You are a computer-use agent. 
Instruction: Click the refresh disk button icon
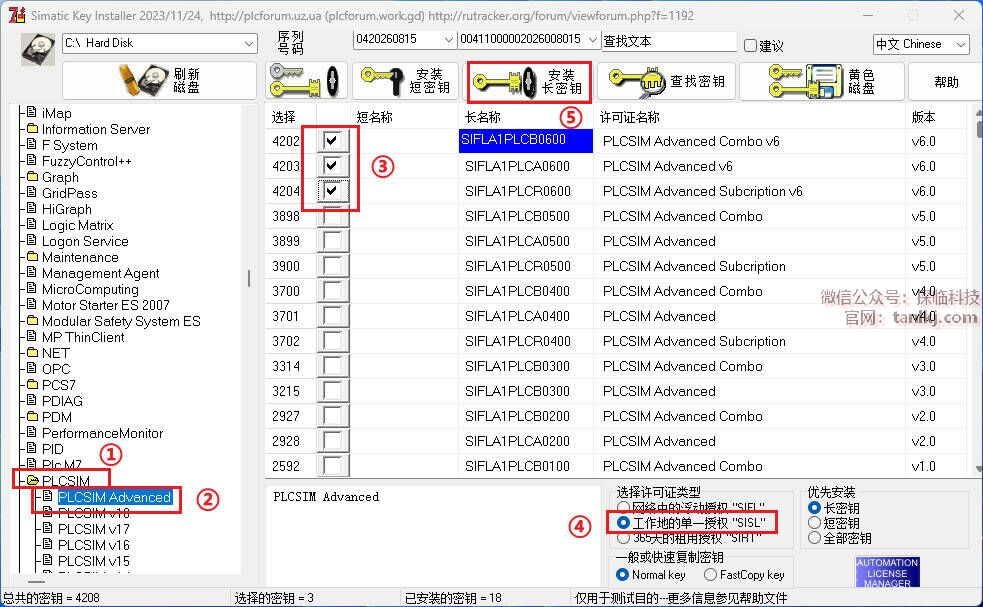coord(160,81)
